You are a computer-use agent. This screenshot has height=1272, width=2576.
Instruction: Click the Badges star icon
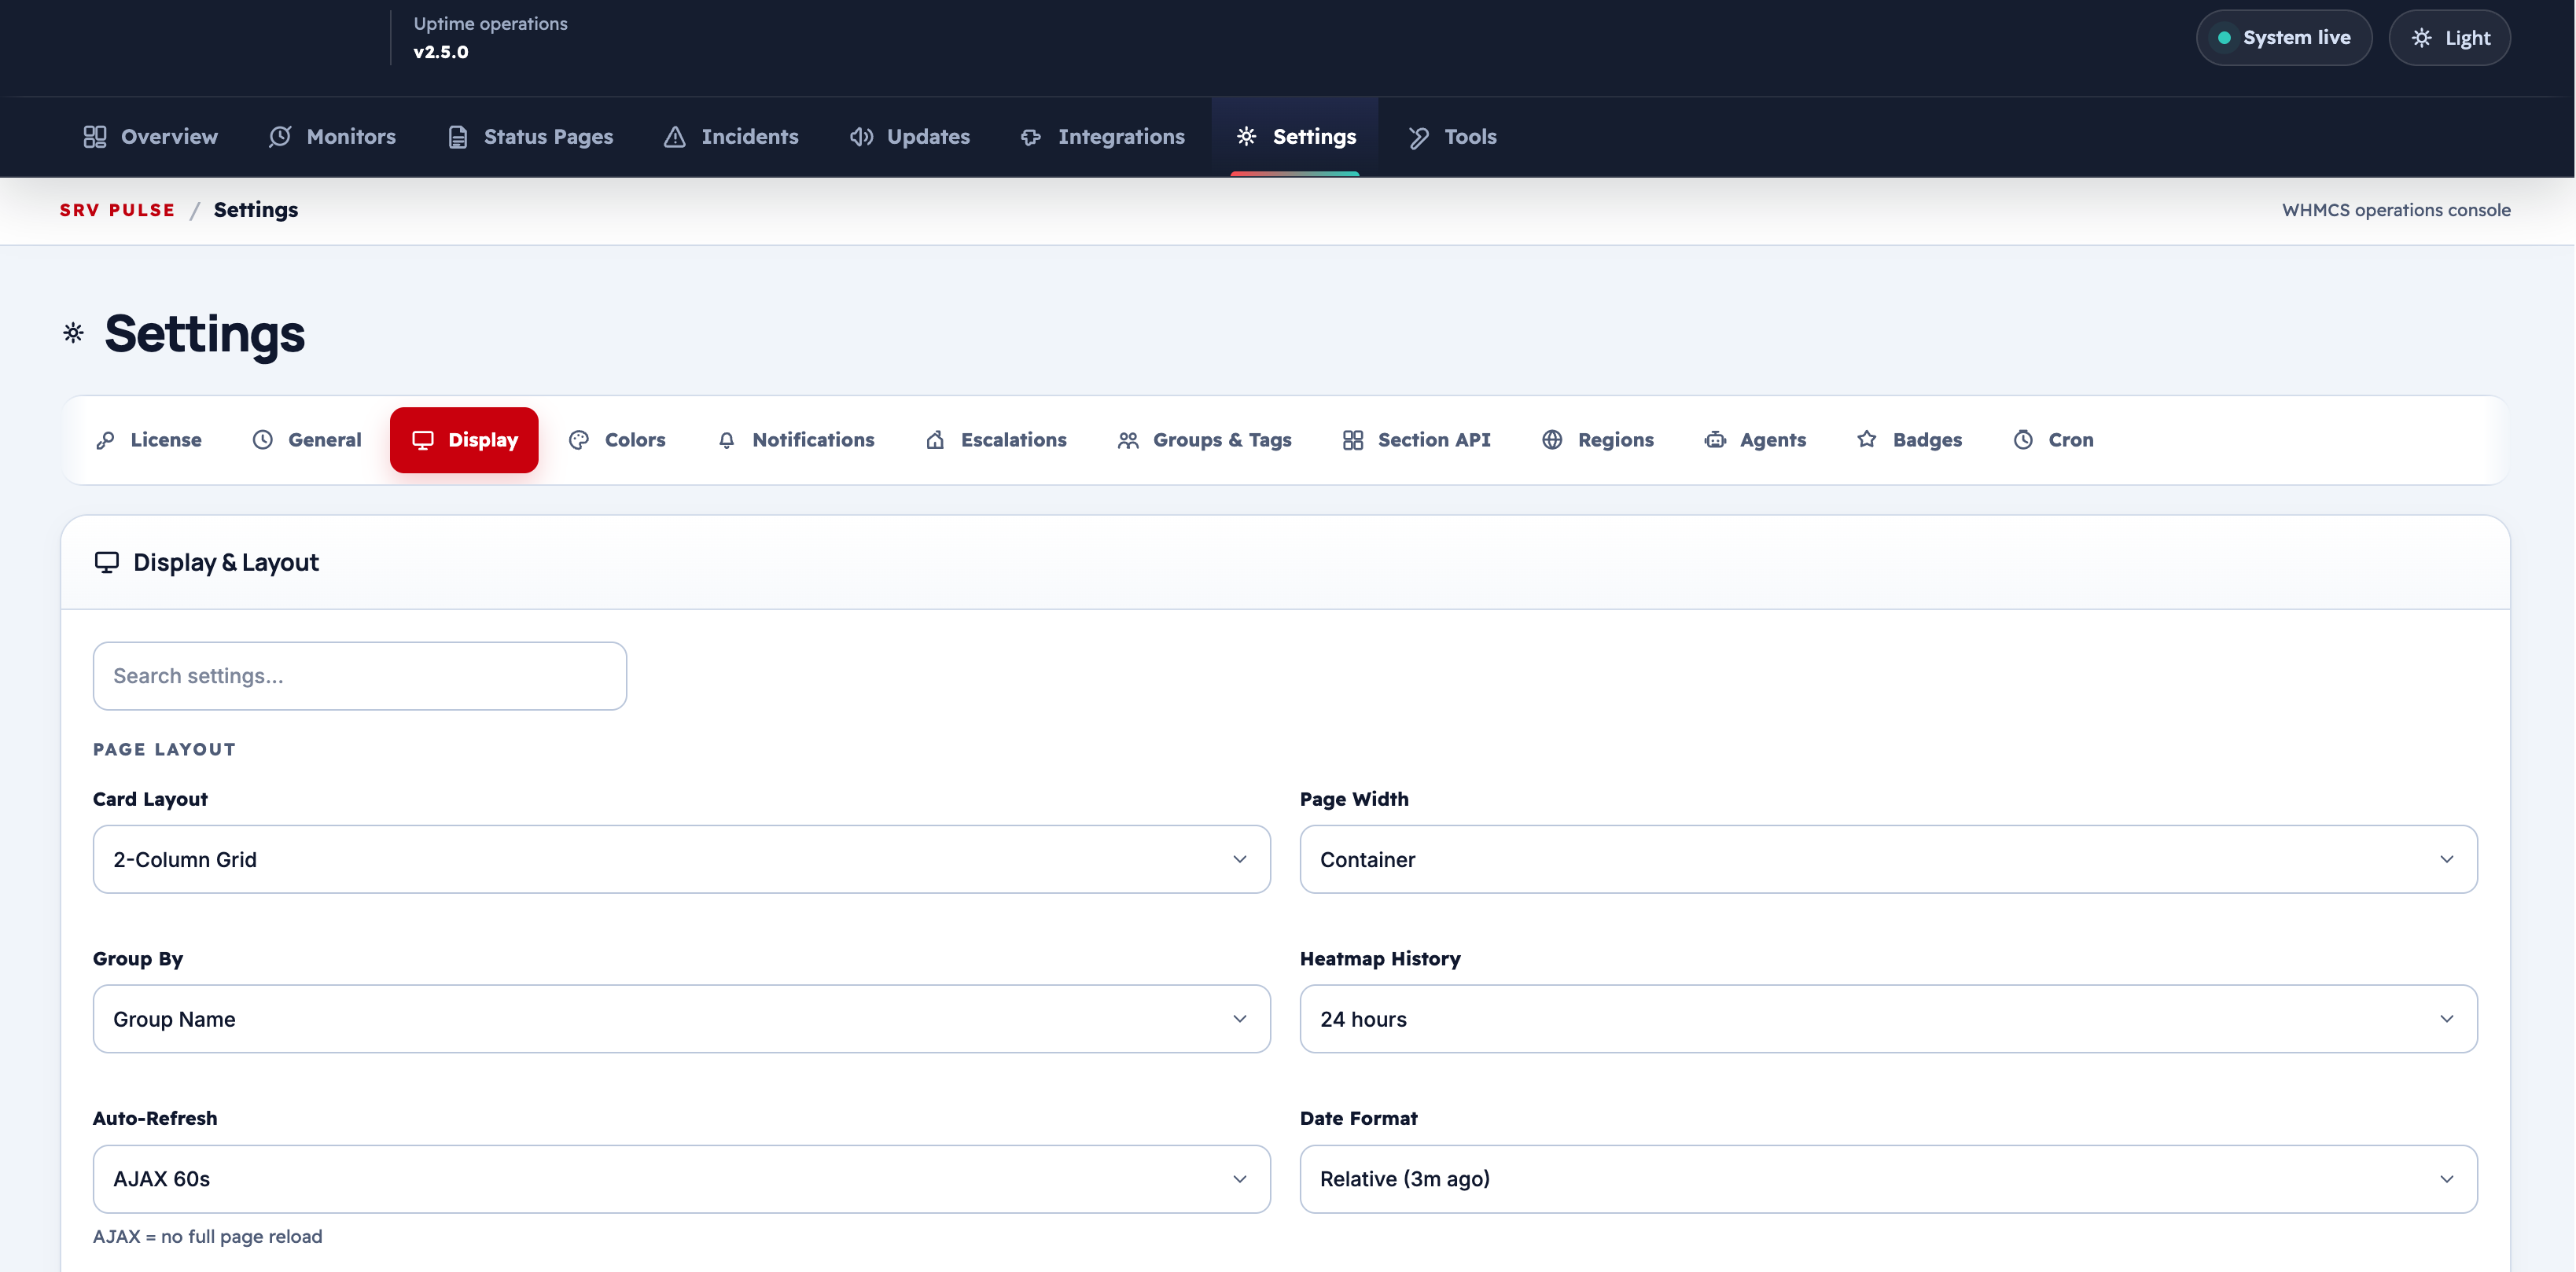[x=1867, y=440]
